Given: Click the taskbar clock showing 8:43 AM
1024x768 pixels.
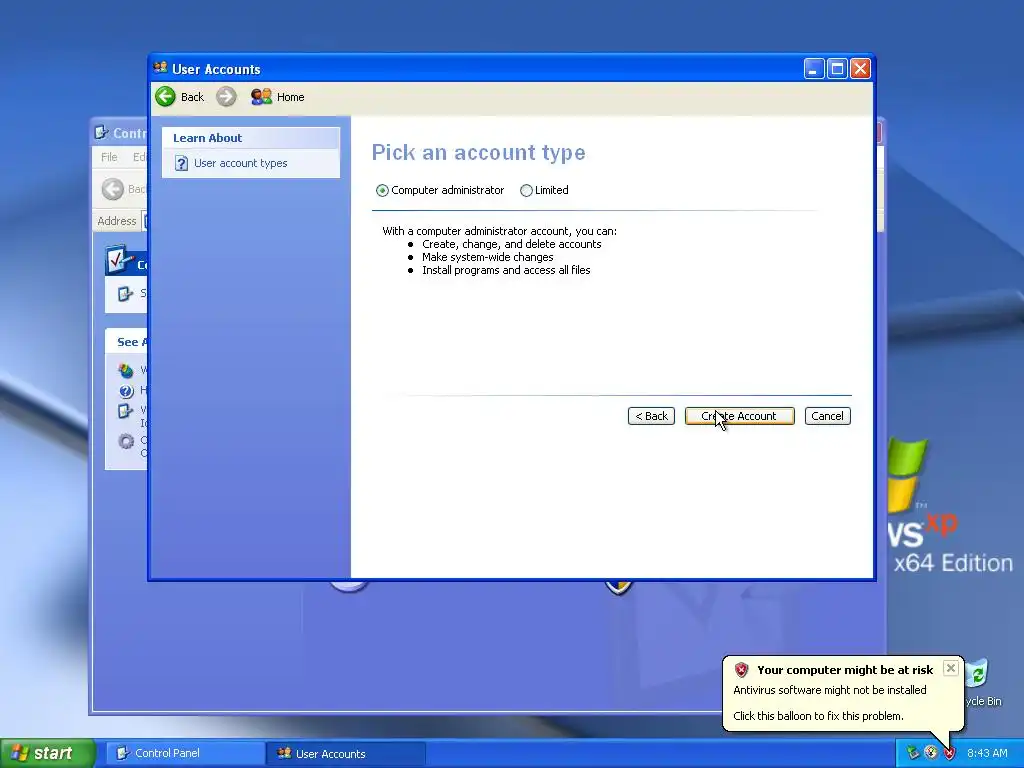Looking at the screenshot, I should point(987,753).
